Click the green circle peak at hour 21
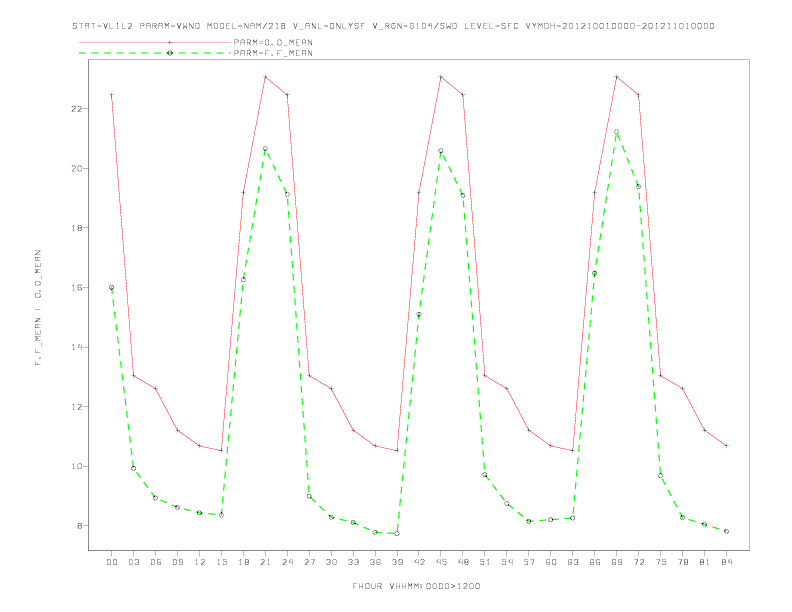Image resolution: width=792 pixels, height=612 pixels. click(265, 149)
